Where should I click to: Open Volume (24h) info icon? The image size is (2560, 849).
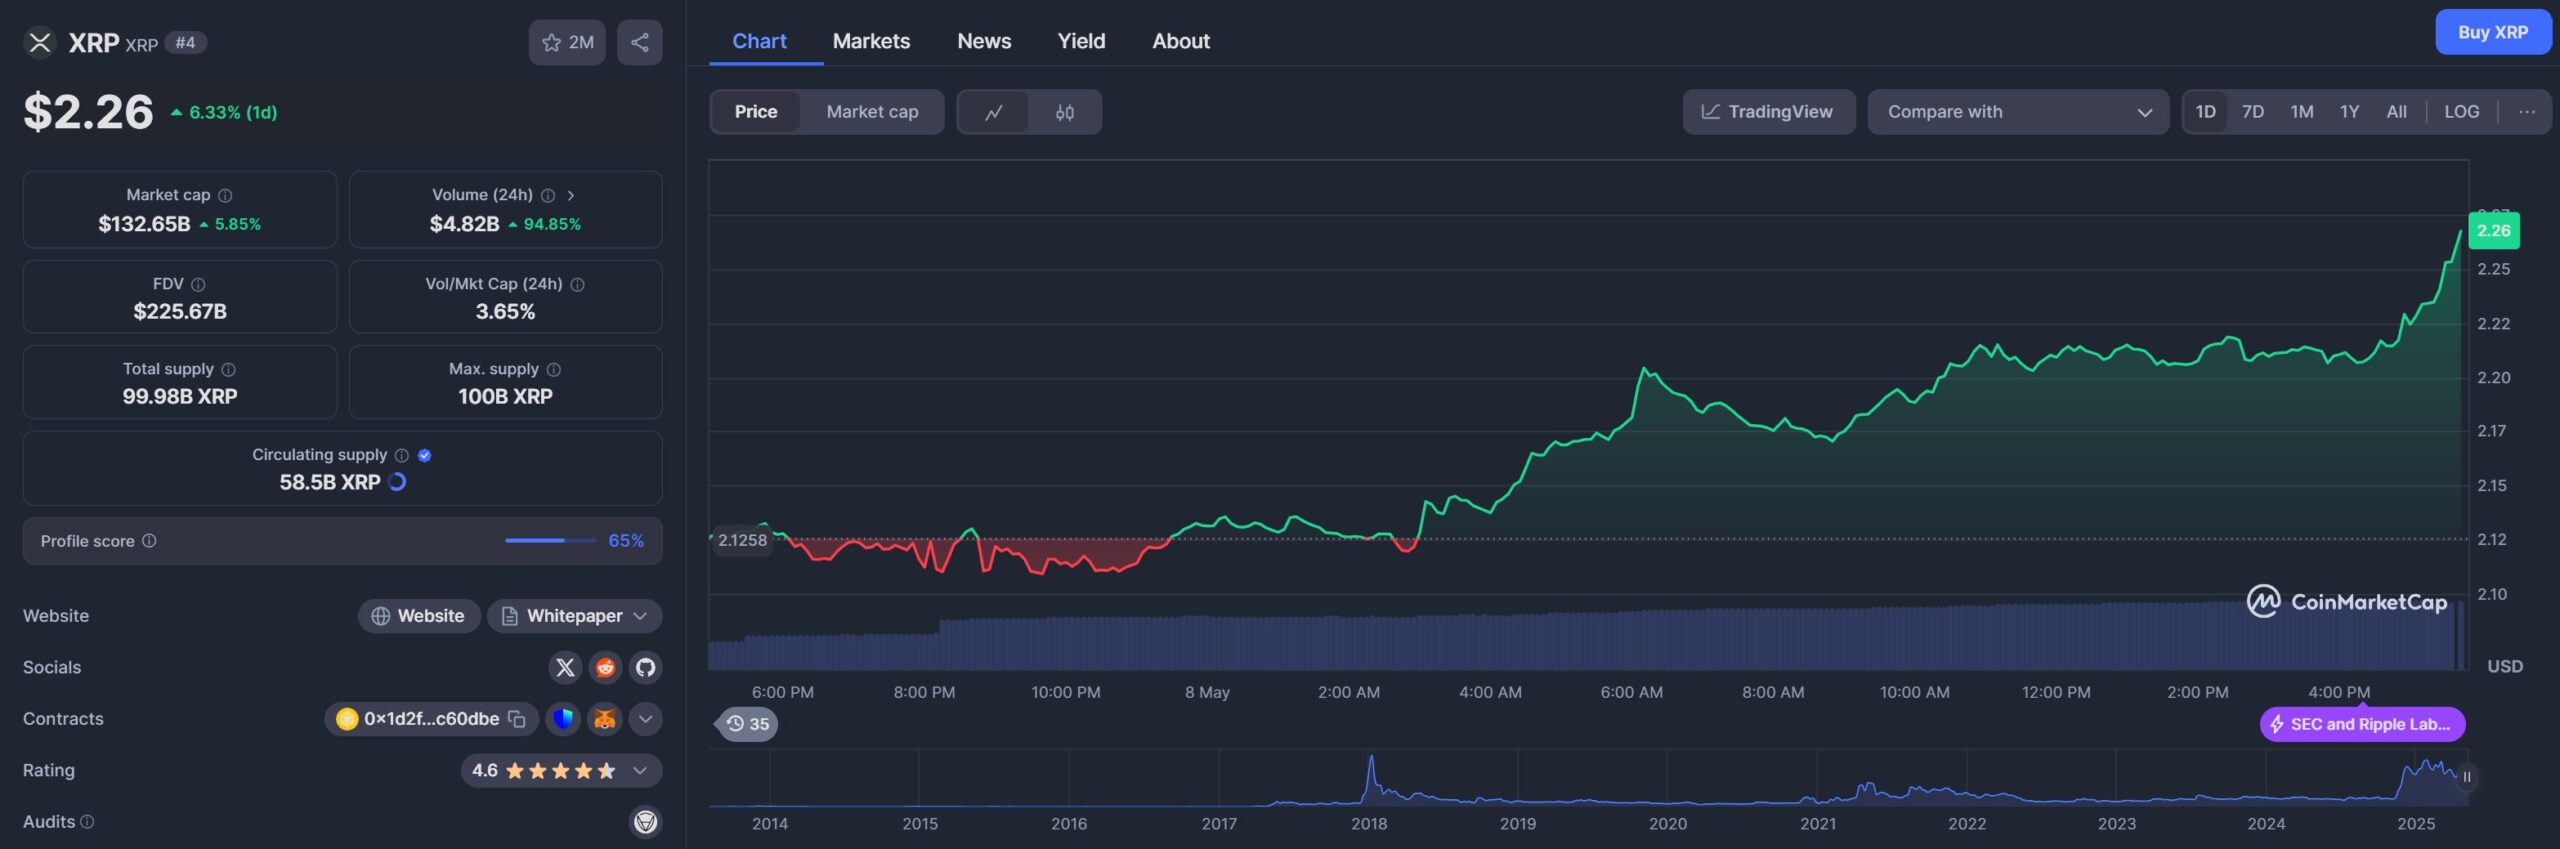(x=548, y=195)
